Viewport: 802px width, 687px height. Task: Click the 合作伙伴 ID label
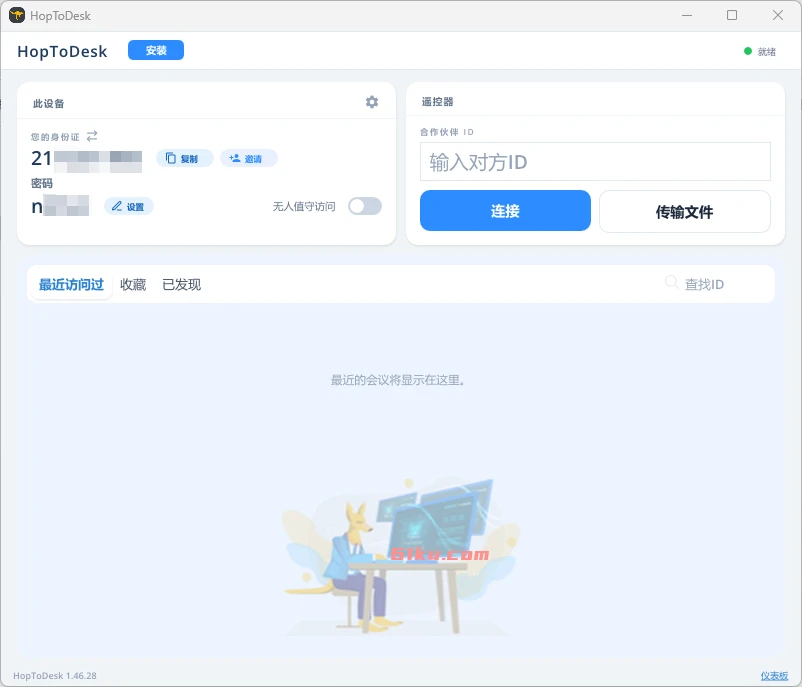pyautogui.click(x=447, y=132)
